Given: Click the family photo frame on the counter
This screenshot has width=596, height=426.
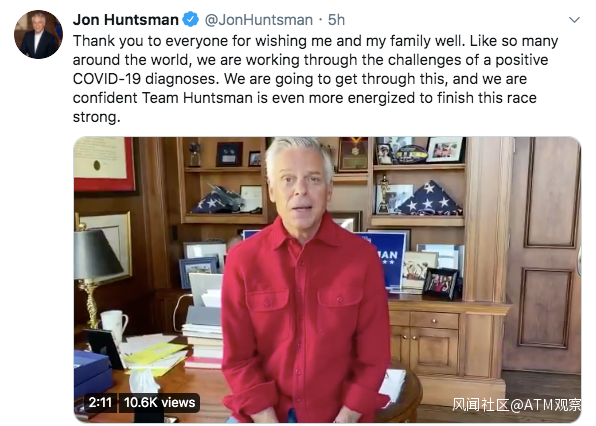Looking at the screenshot, I should click(441, 283).
